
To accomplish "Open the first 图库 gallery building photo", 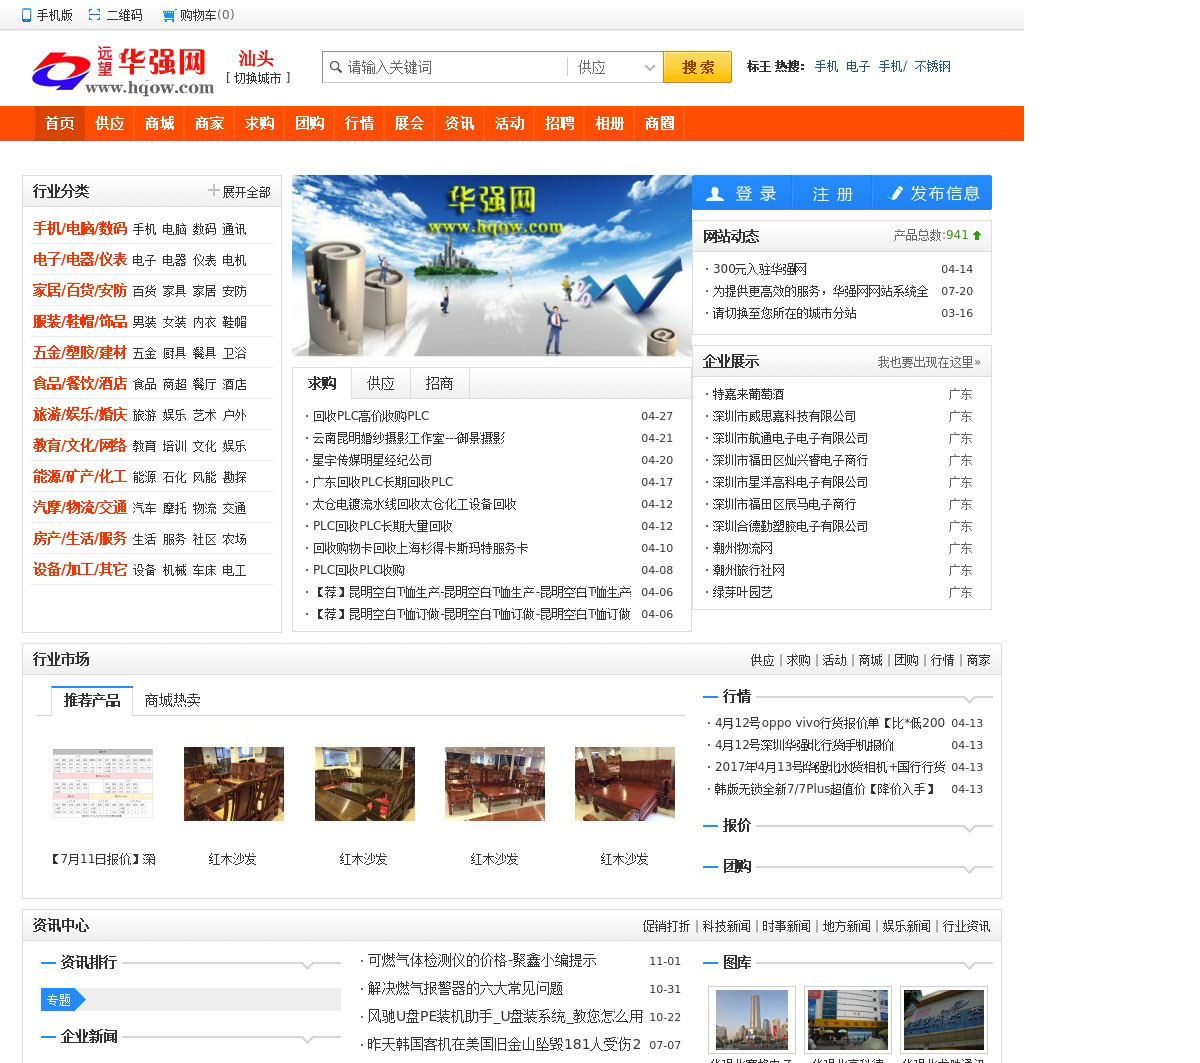I will point(752,1020).
